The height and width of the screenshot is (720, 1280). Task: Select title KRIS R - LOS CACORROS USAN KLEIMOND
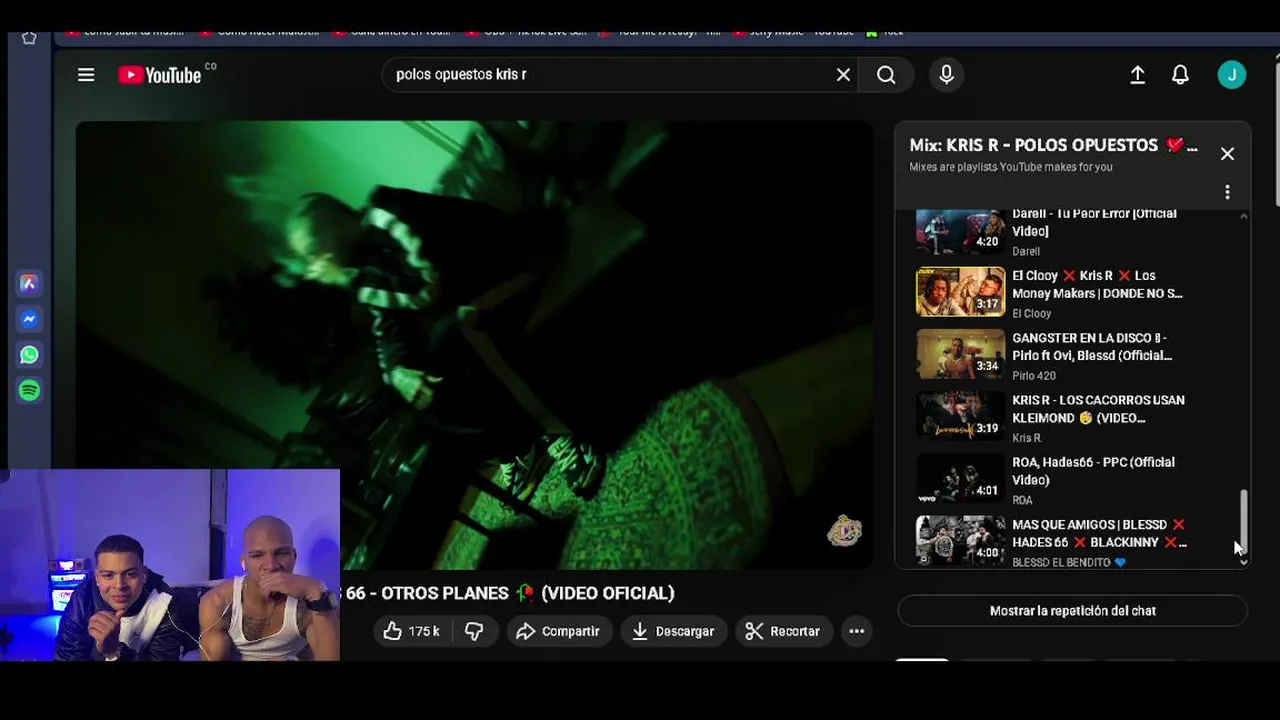coord(1098,409)
